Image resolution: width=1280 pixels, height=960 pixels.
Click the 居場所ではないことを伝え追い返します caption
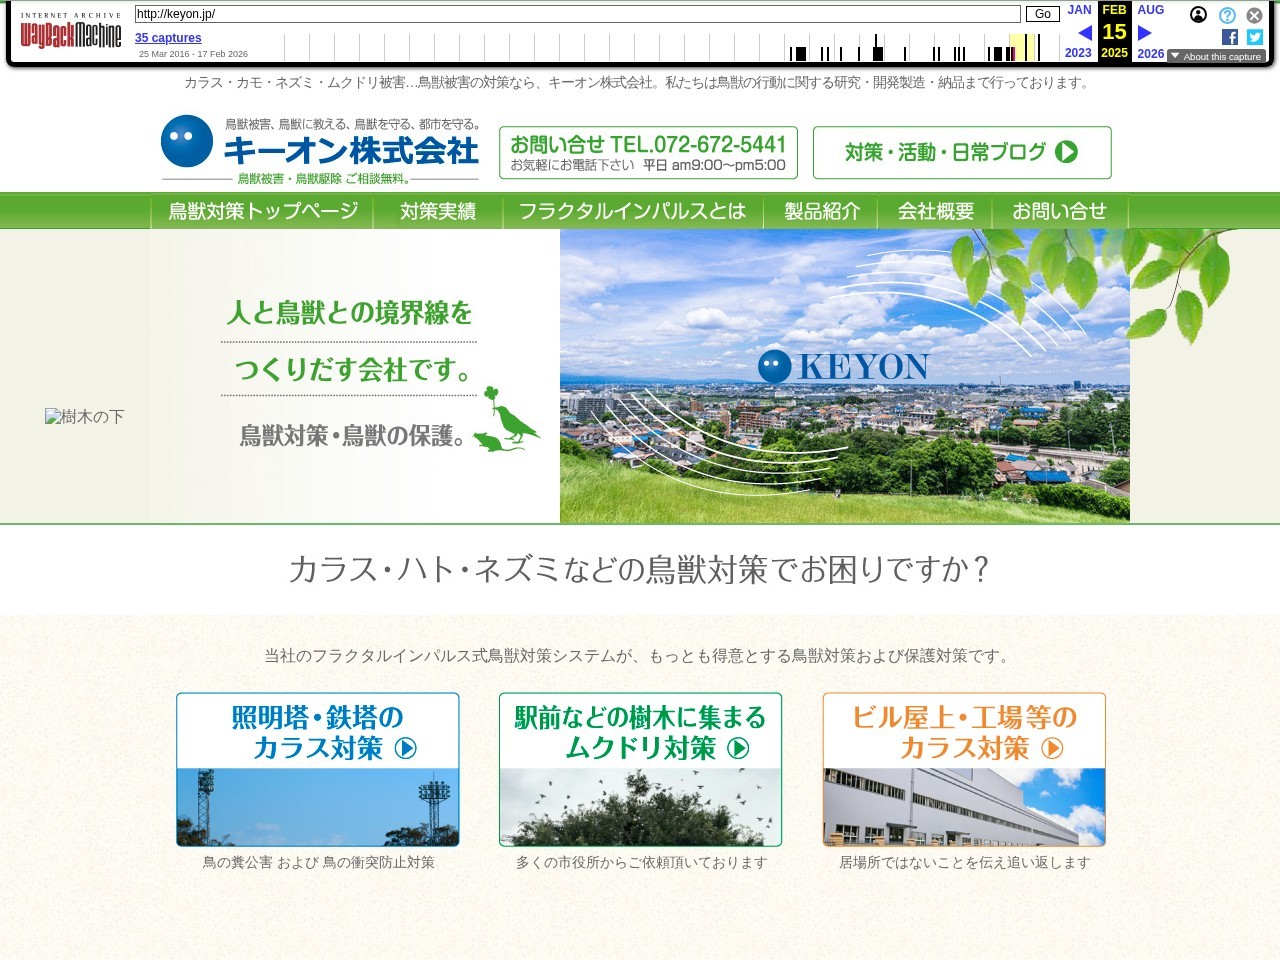click(964, 862)
